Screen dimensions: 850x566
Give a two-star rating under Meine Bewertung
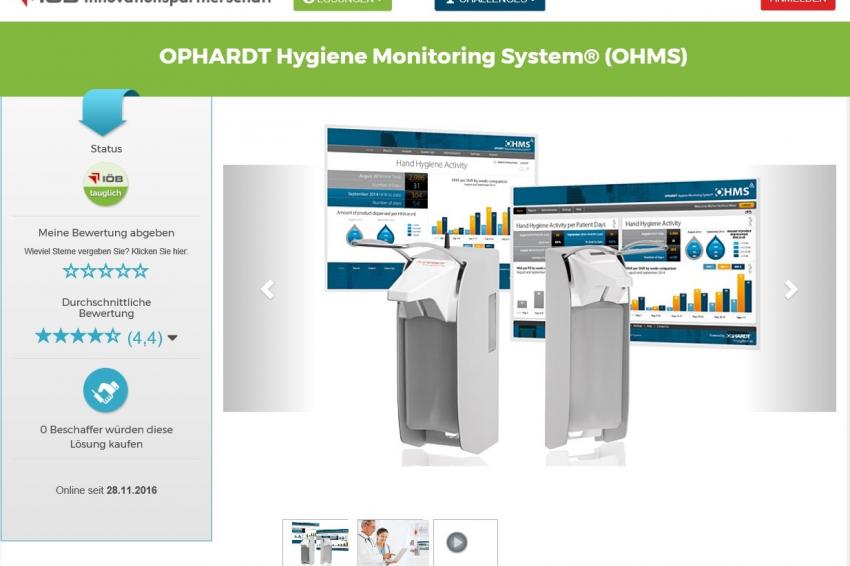click(x=88, y=271)
